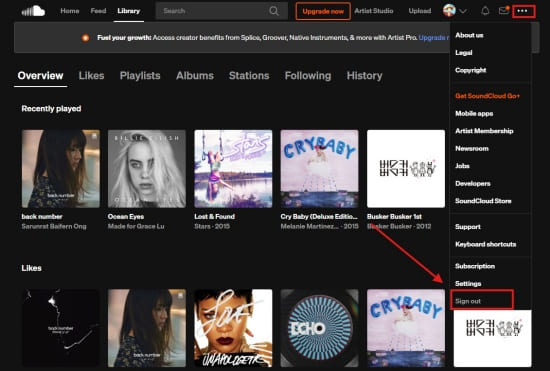Open Cry Baby cover in Recently played
The image size is (550, 371).
tap(320, 169)
